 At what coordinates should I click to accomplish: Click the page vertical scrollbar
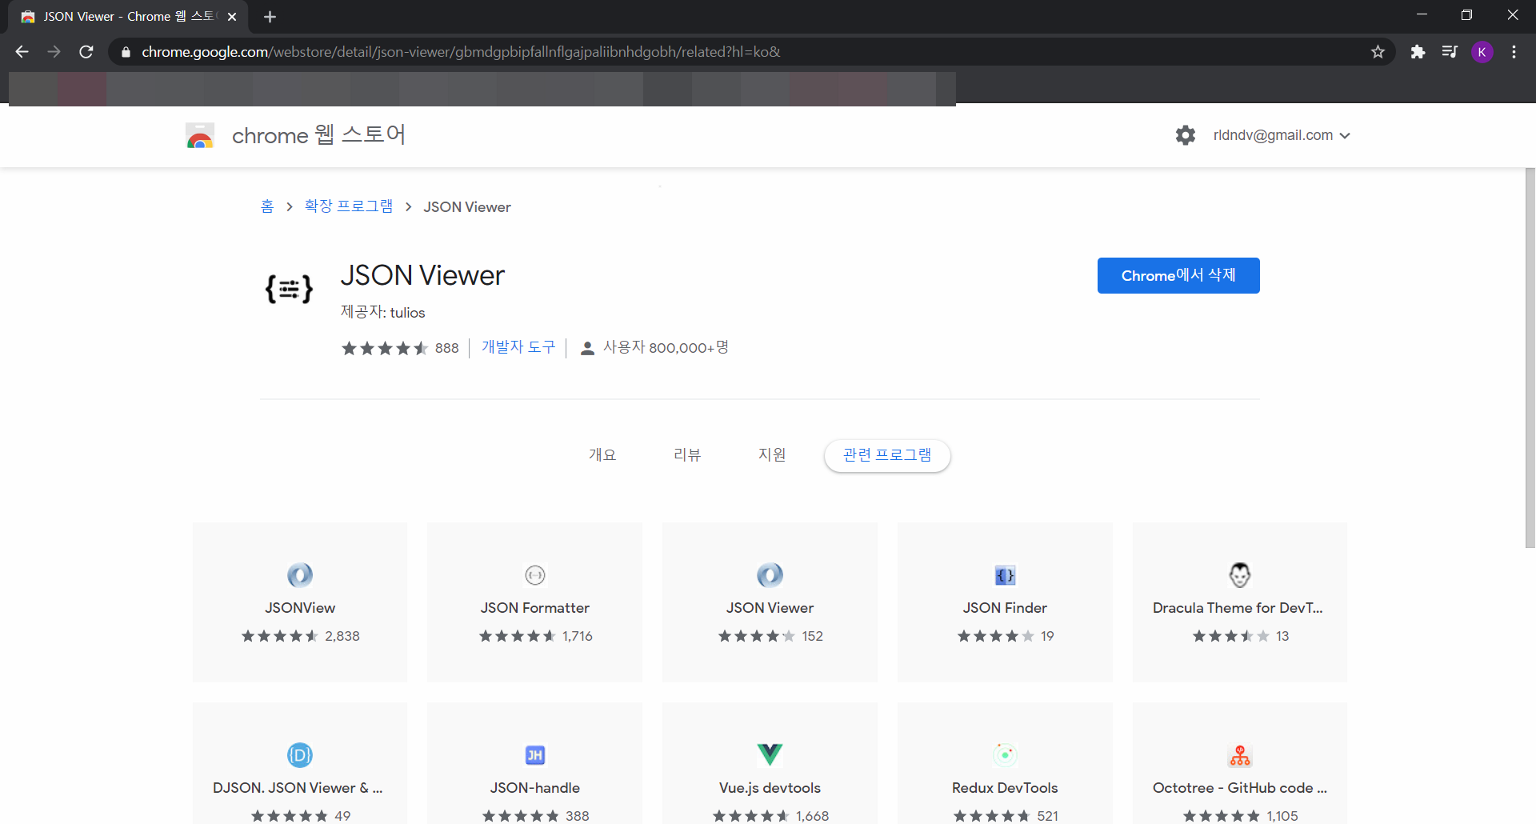1530,358
